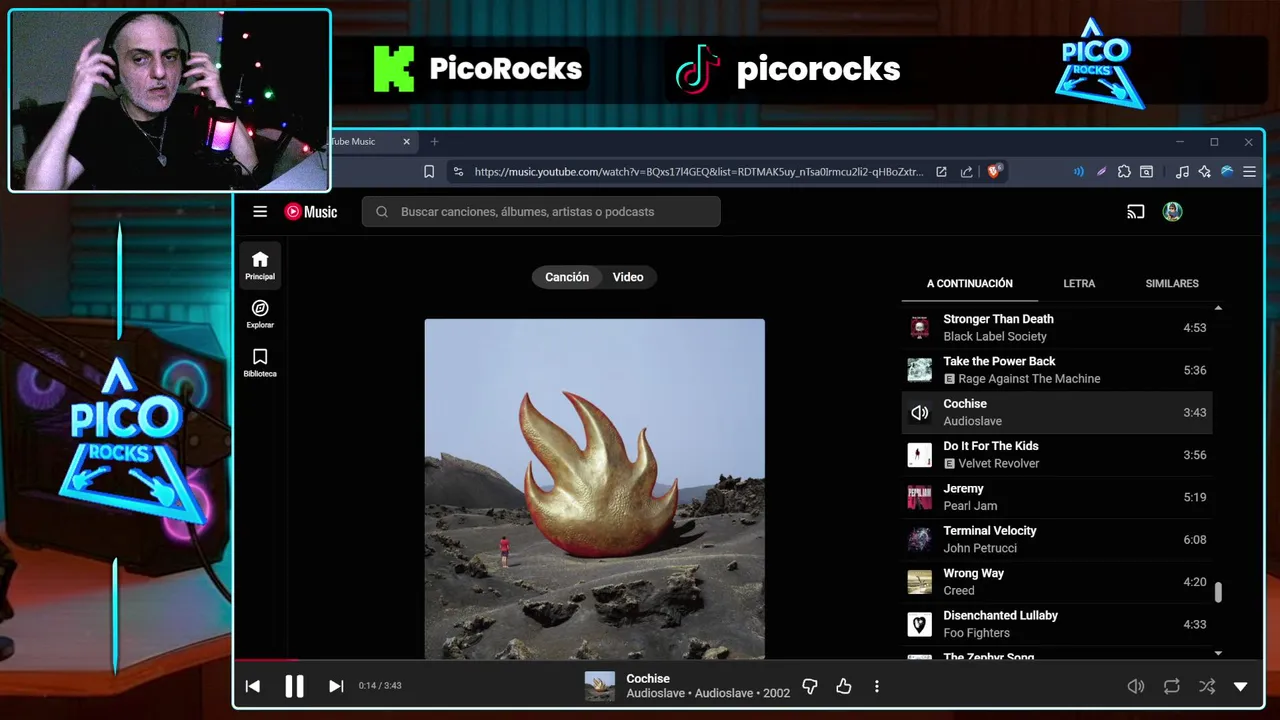Click the Audioslave link in the player bar
Viewport: 1280px width, 720px height.
pyautogui.click(x=655, y=693)
